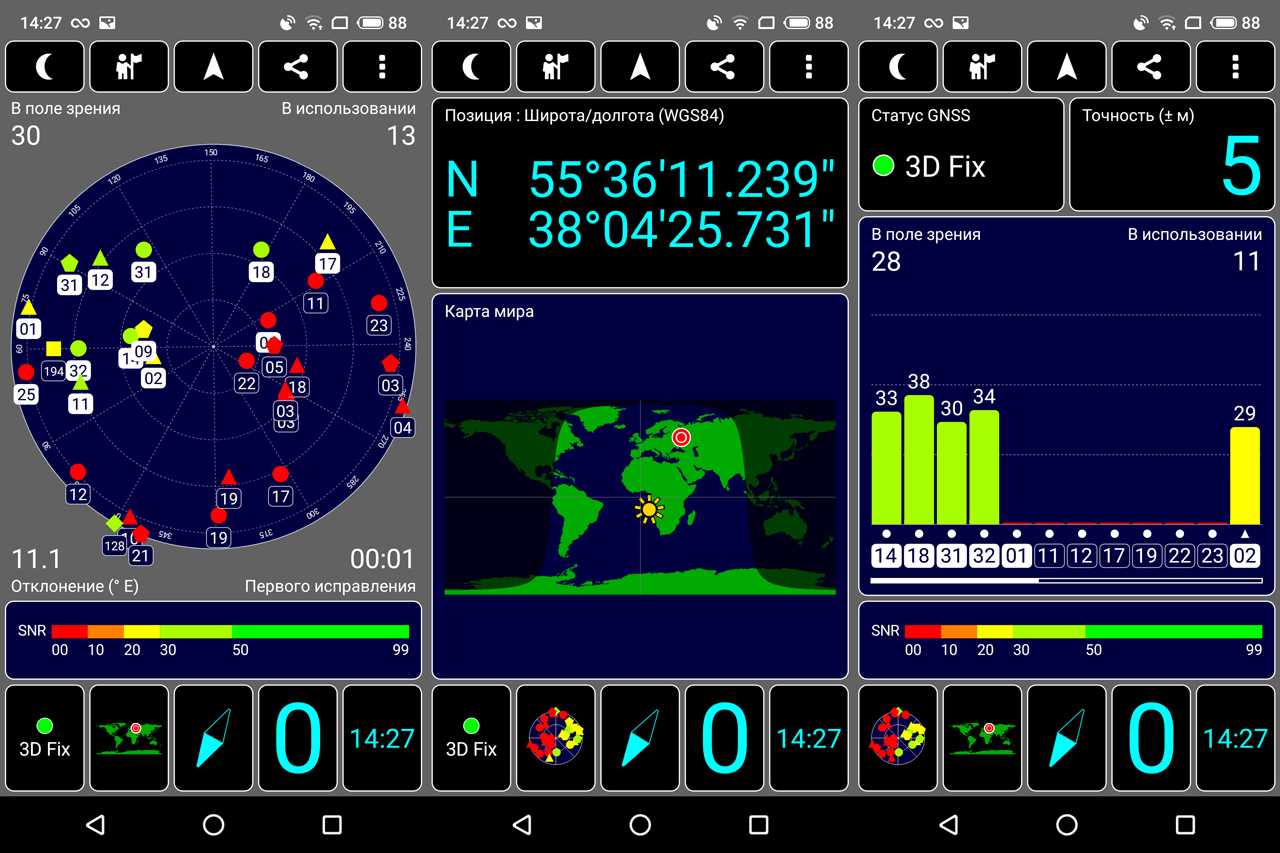Tap waypoint flag icon on the sky view screen
Viewport: 1280px width, 853px height.
(130, 67)
